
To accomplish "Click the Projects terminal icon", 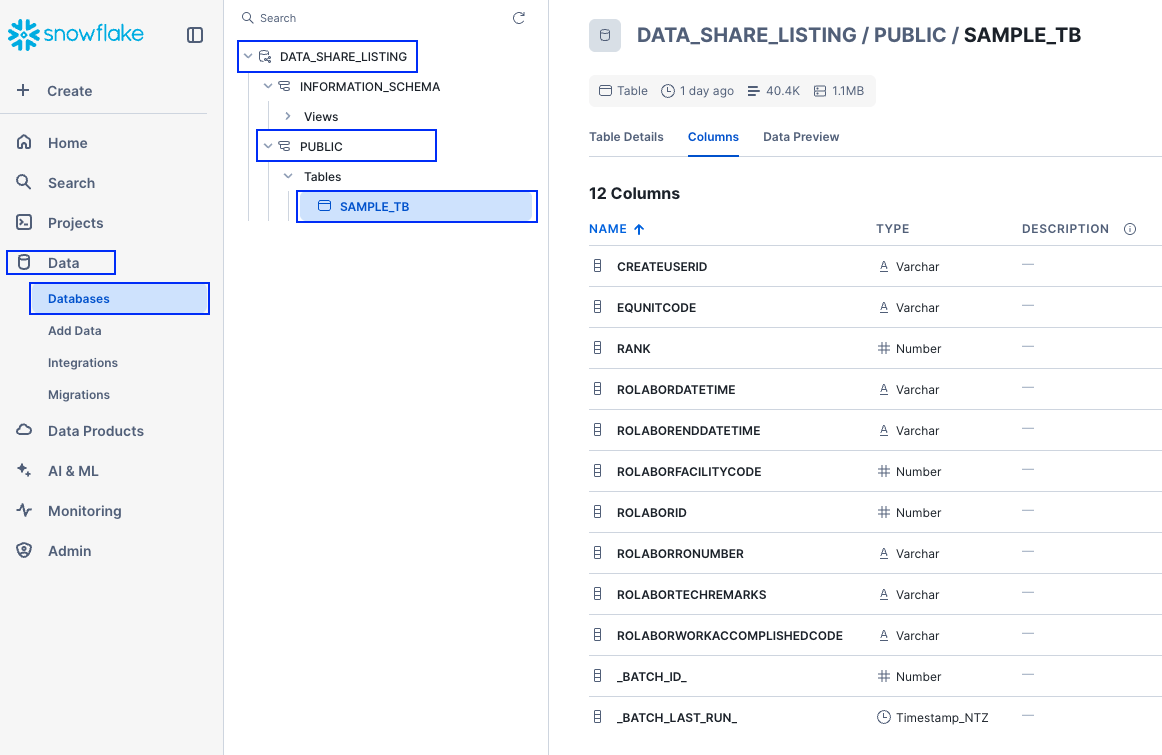I will [24, 222].
